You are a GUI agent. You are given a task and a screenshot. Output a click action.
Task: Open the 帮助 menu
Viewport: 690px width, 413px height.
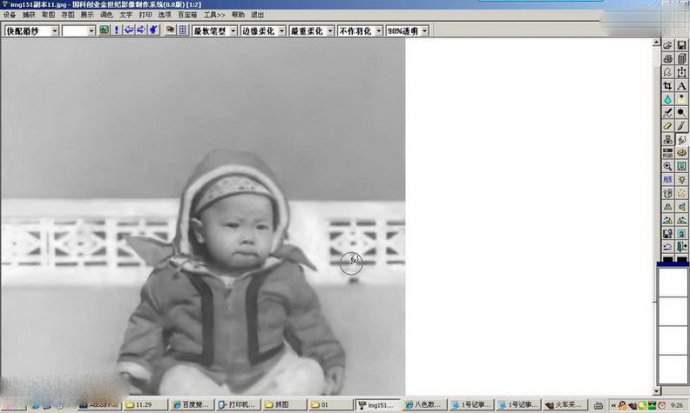tap(238, 15)
